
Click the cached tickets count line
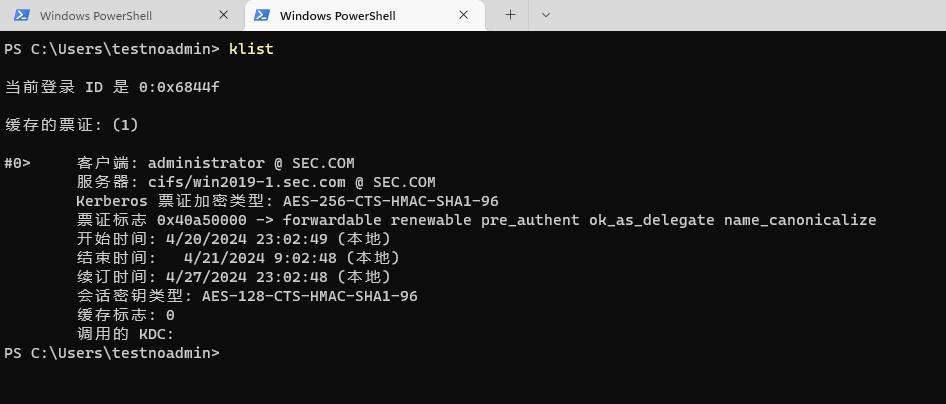(x=72, y=125)
